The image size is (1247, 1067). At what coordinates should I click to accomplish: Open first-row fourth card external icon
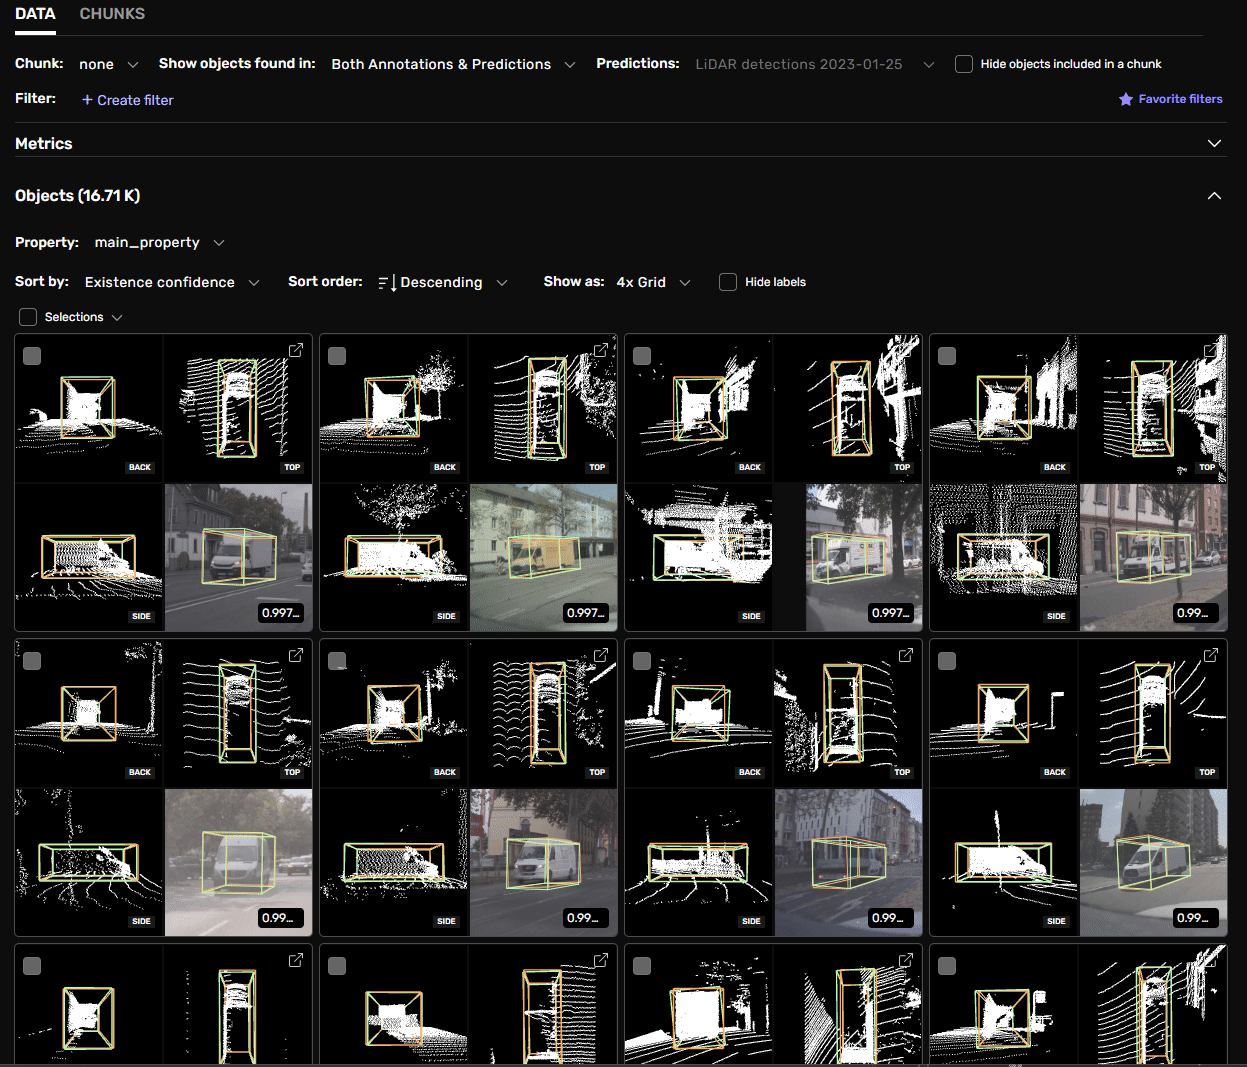coord(1211,350)
